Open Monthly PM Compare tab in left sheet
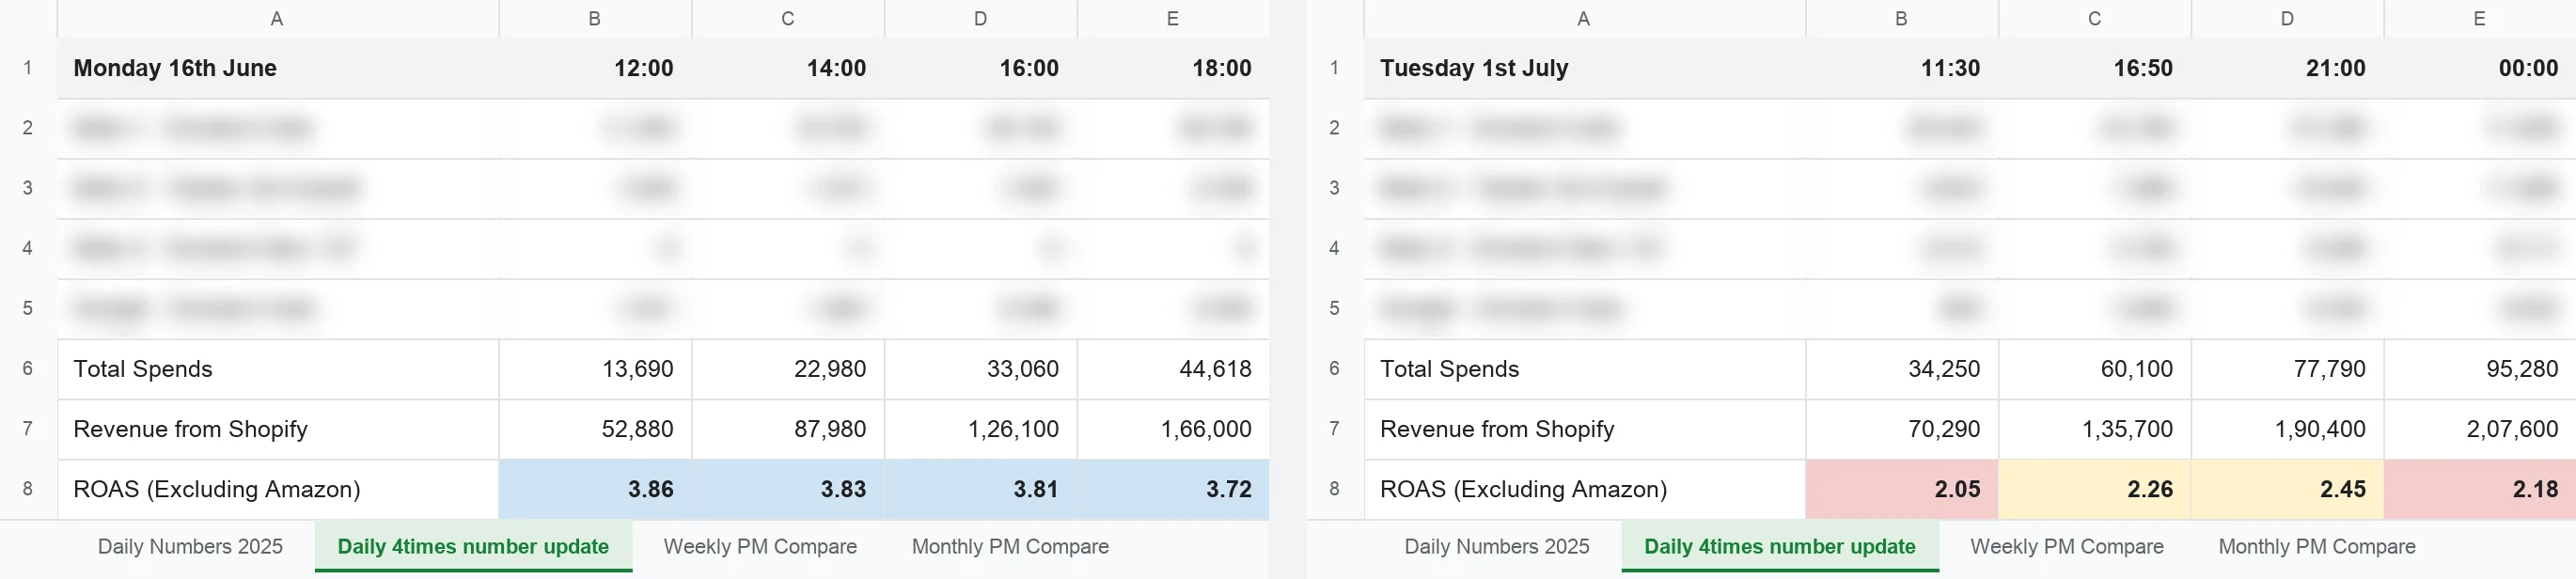 click(1010, 546)
